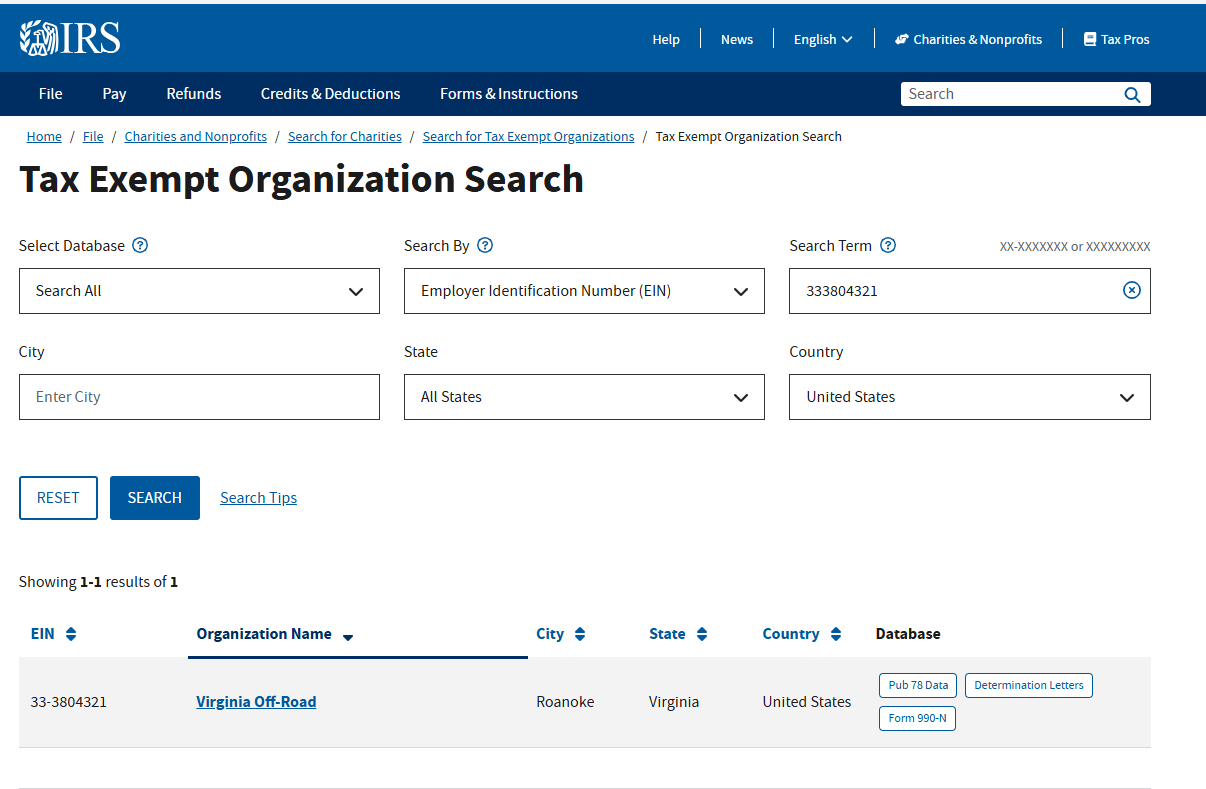1206x789 pixels.
Task: Click the Enter City input field
Action: (199, 397)
